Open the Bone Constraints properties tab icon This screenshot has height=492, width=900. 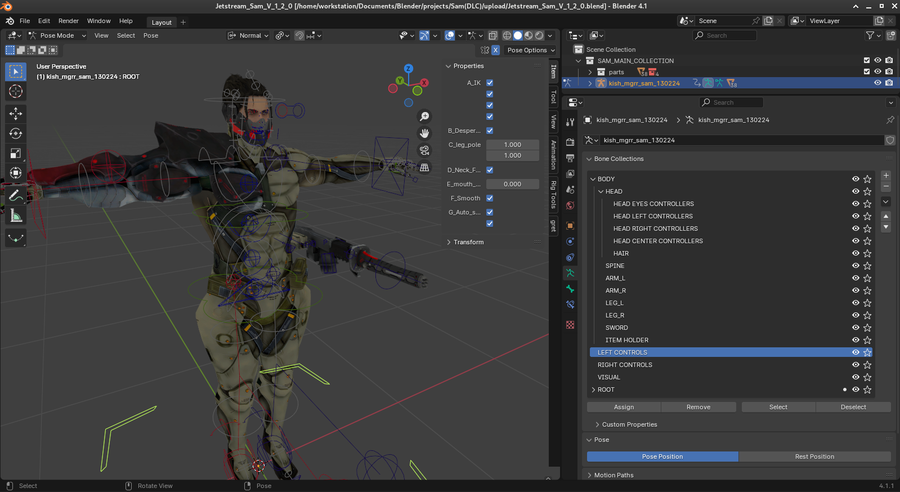[570, 304]
